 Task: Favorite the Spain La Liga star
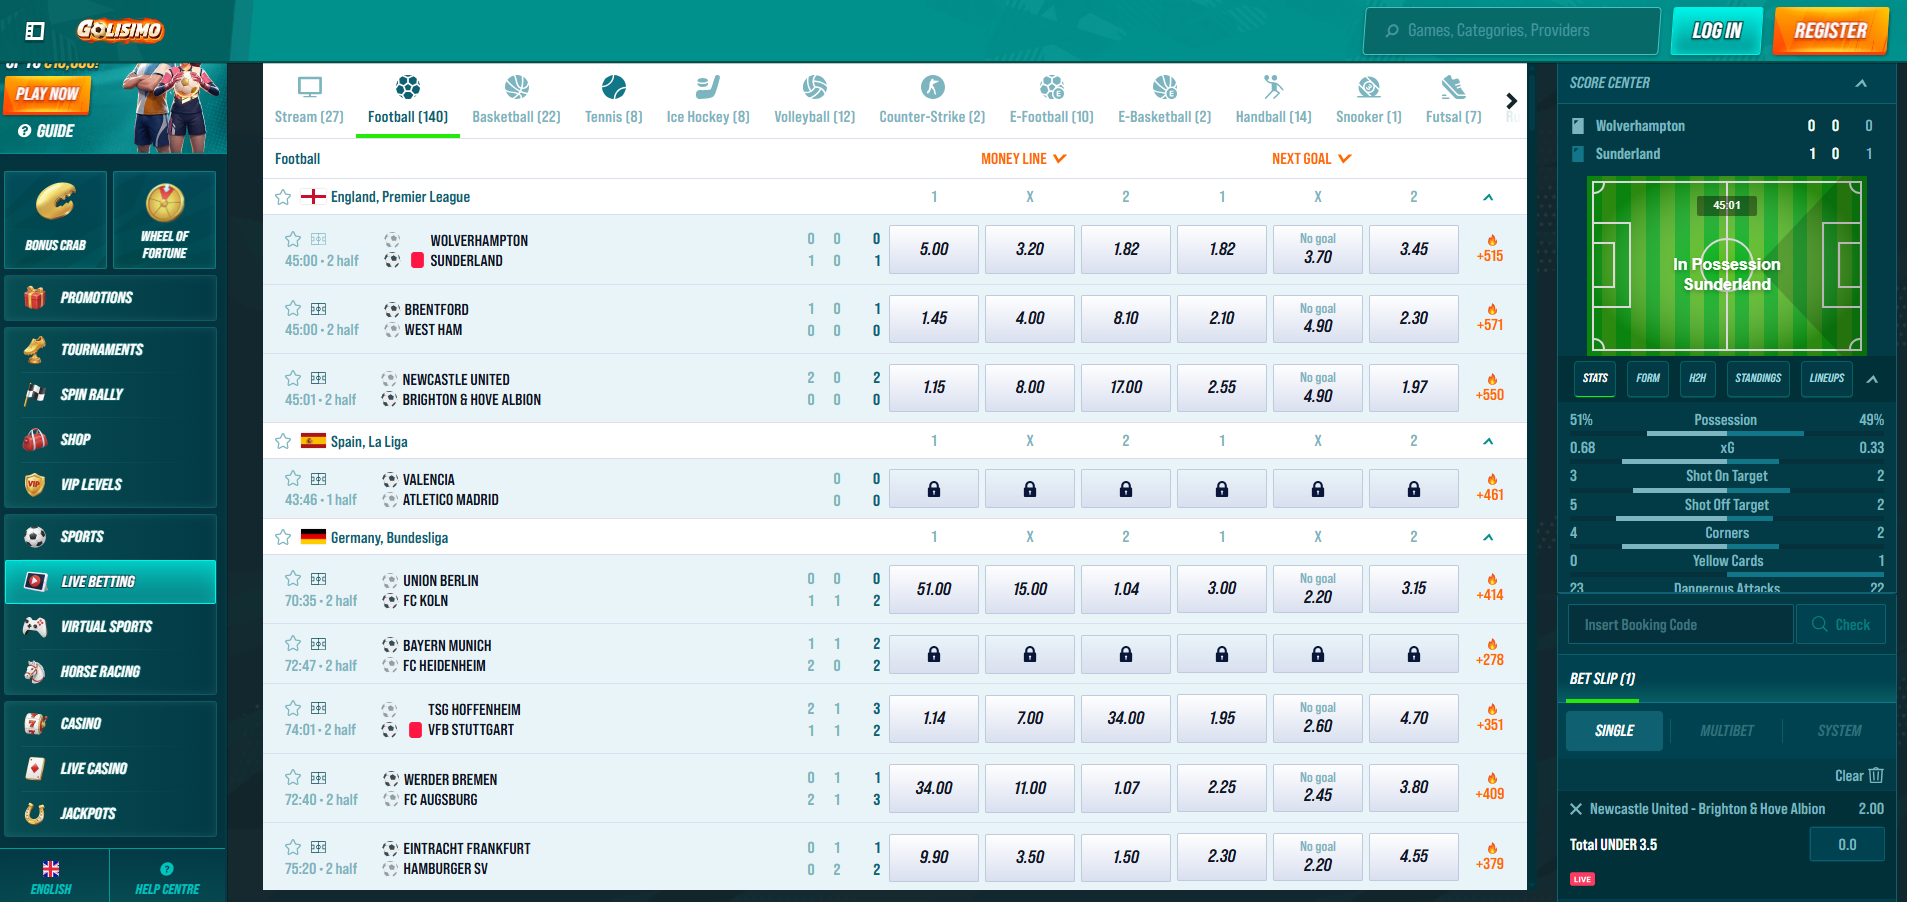[283, 441]
